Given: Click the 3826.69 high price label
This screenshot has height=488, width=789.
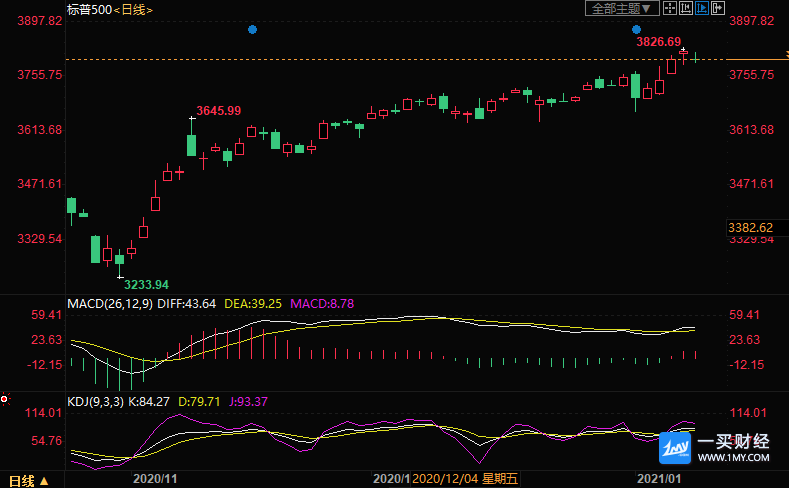Looking at the screenshot, I should pyautogui.click(x=658, y=42).
